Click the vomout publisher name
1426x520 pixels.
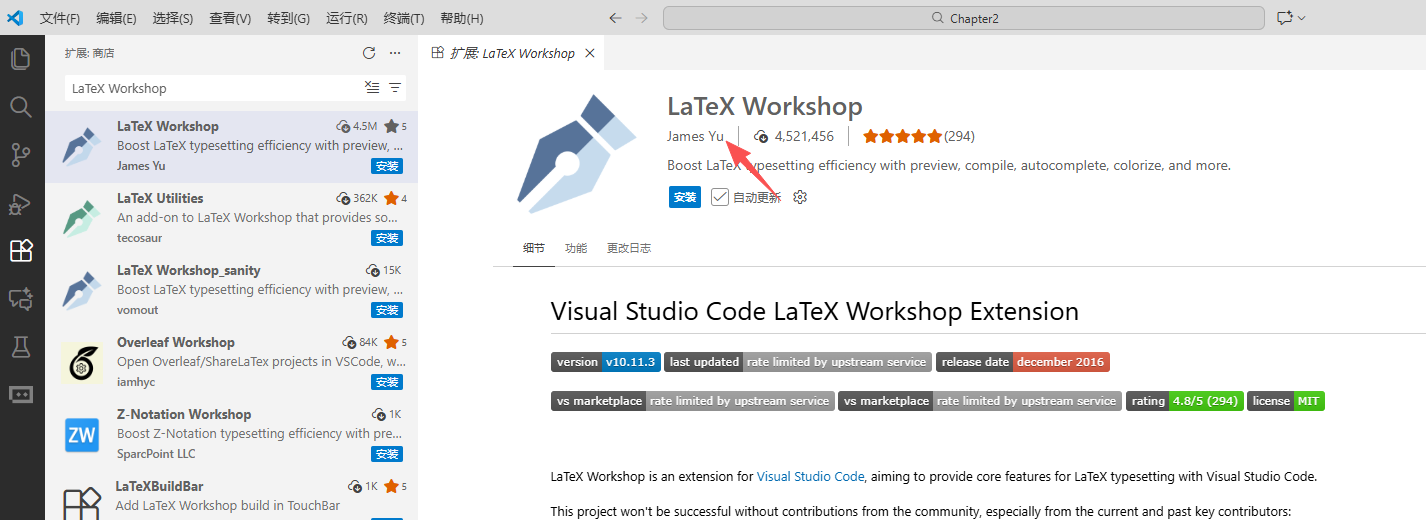coord(138,310)
